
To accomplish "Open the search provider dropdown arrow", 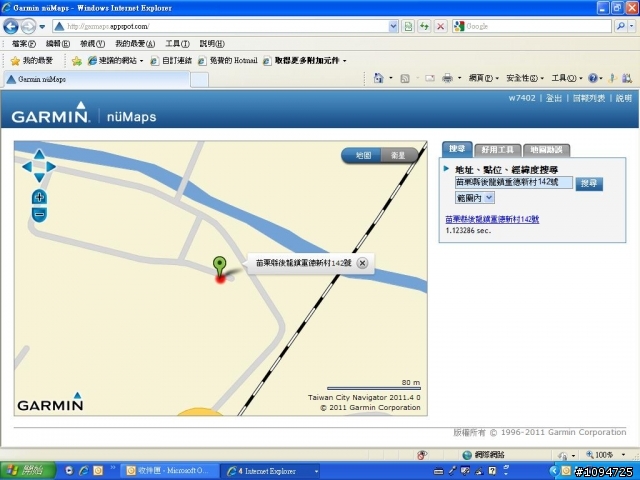I will coord(631,27).
